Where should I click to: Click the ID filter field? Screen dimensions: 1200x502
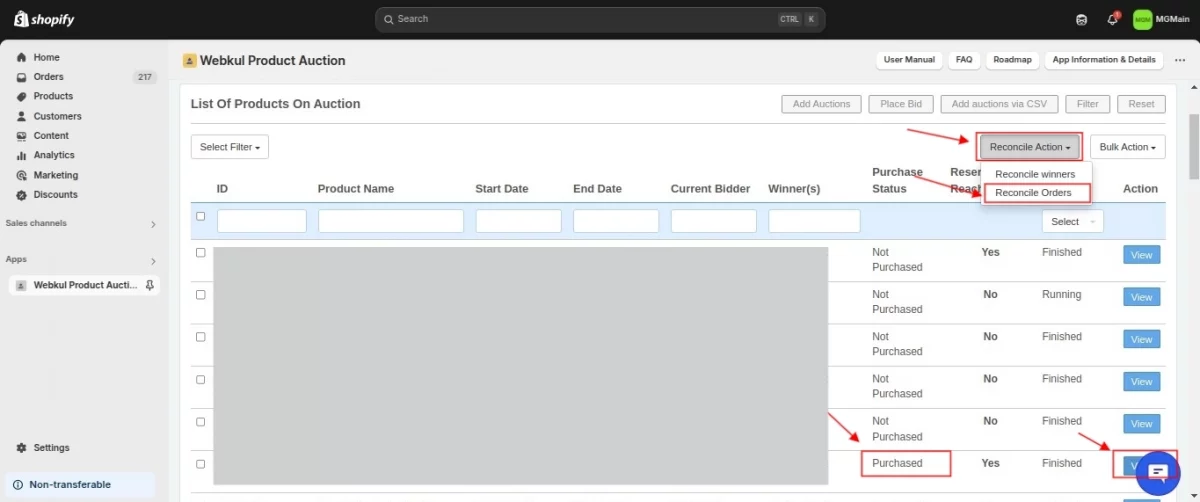click(262, 221)
